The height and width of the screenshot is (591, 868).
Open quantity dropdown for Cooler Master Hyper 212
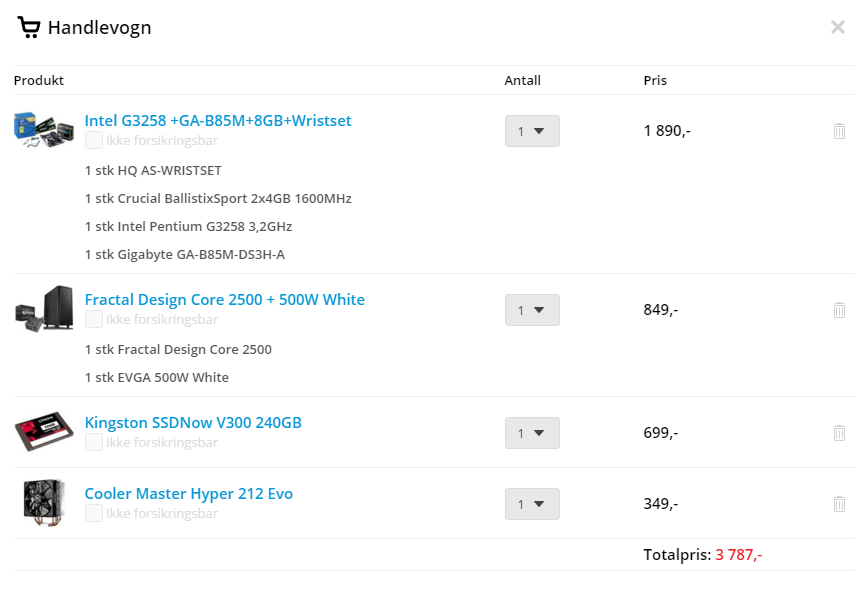(532, 504)
